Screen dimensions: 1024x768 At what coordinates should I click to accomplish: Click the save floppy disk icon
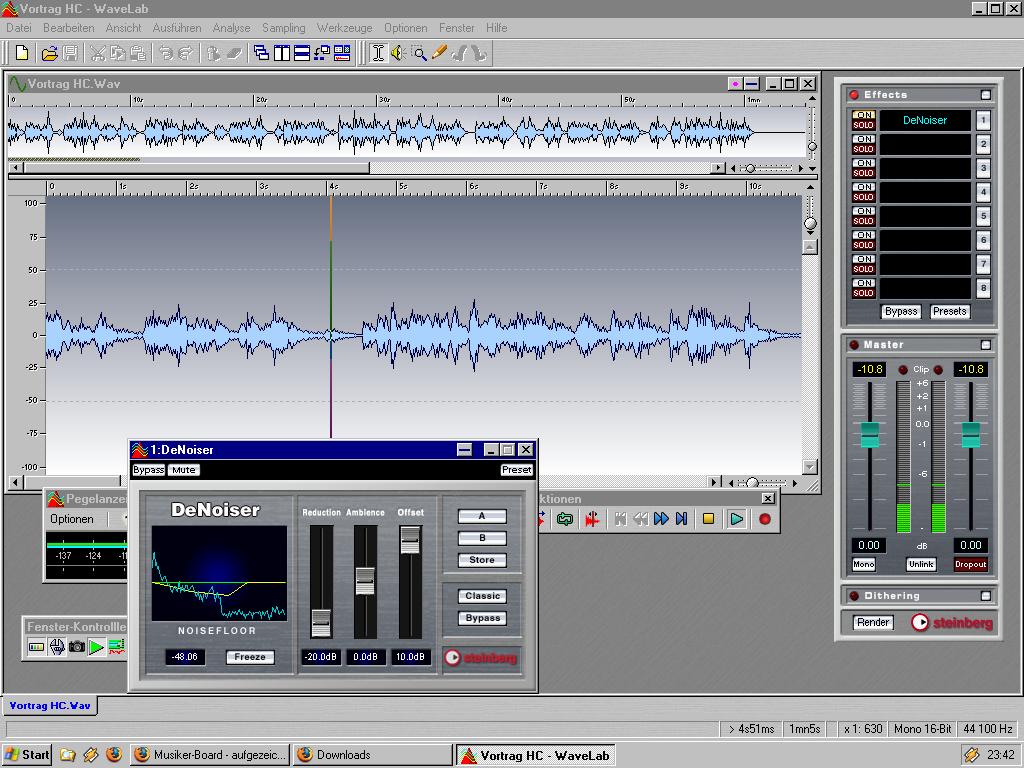(70, 53)
